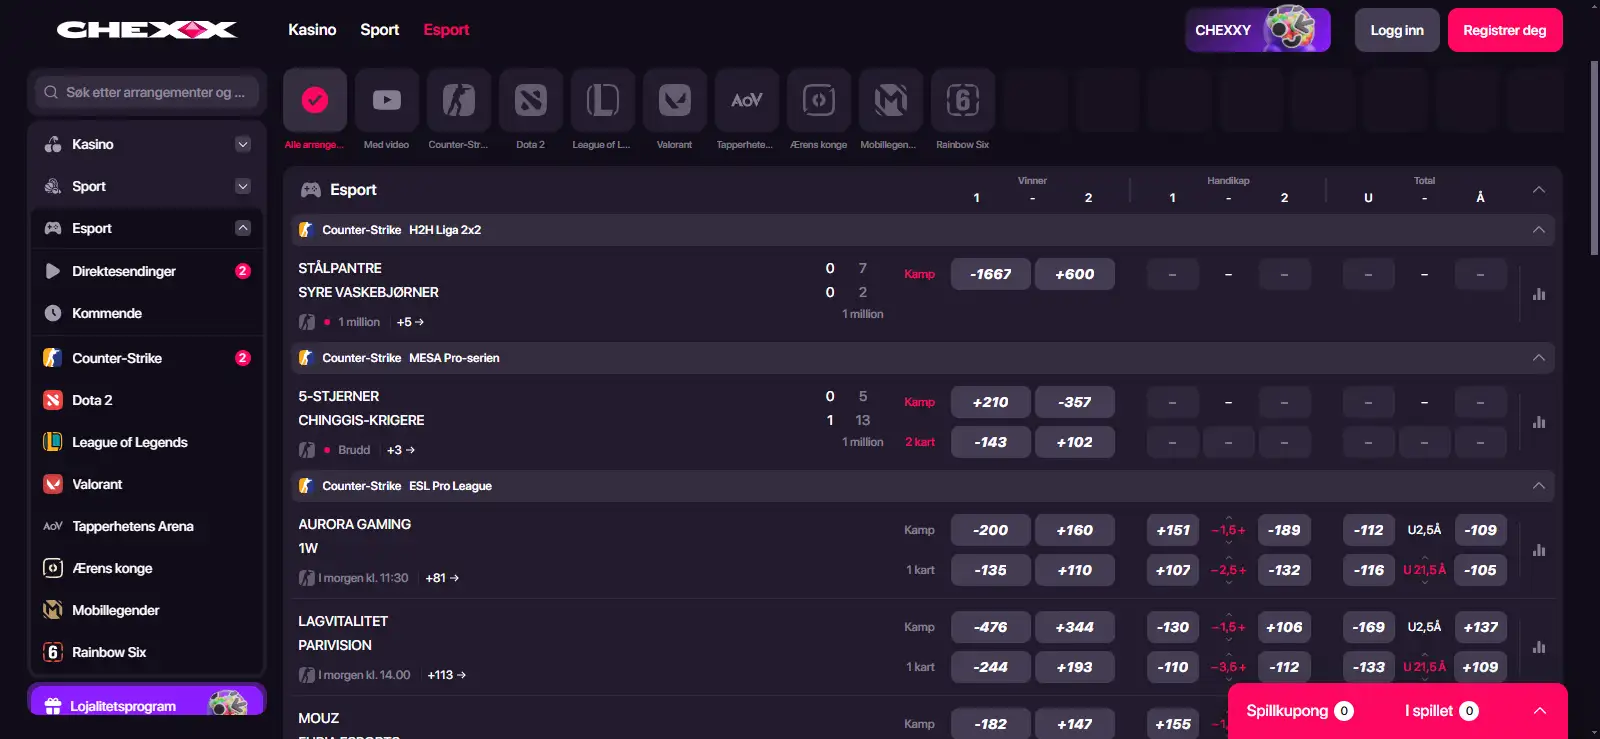1600x739 pixels.
Task: Open League of Legends in the sidebar
Action: tap(147, 442)
